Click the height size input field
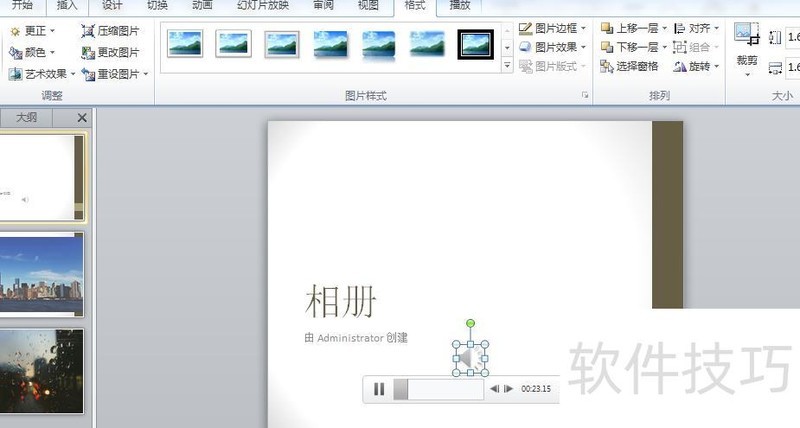This screenshot has height=428, width=800. tap(793, 37)
